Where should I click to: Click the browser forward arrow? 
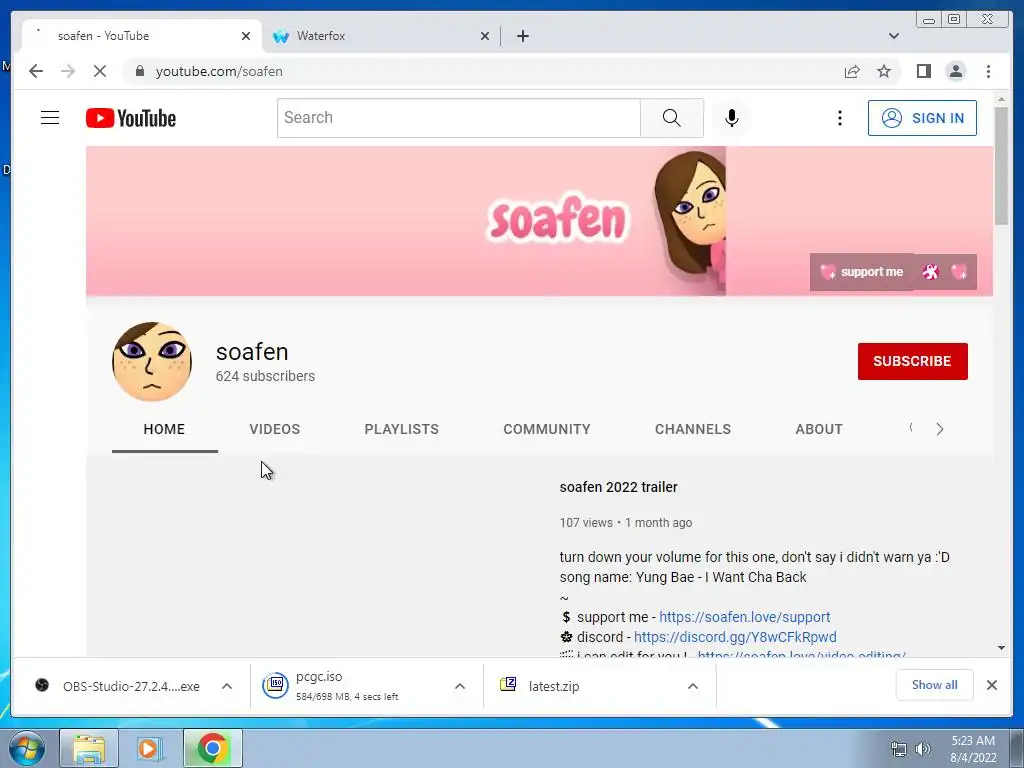pos(68,71)
